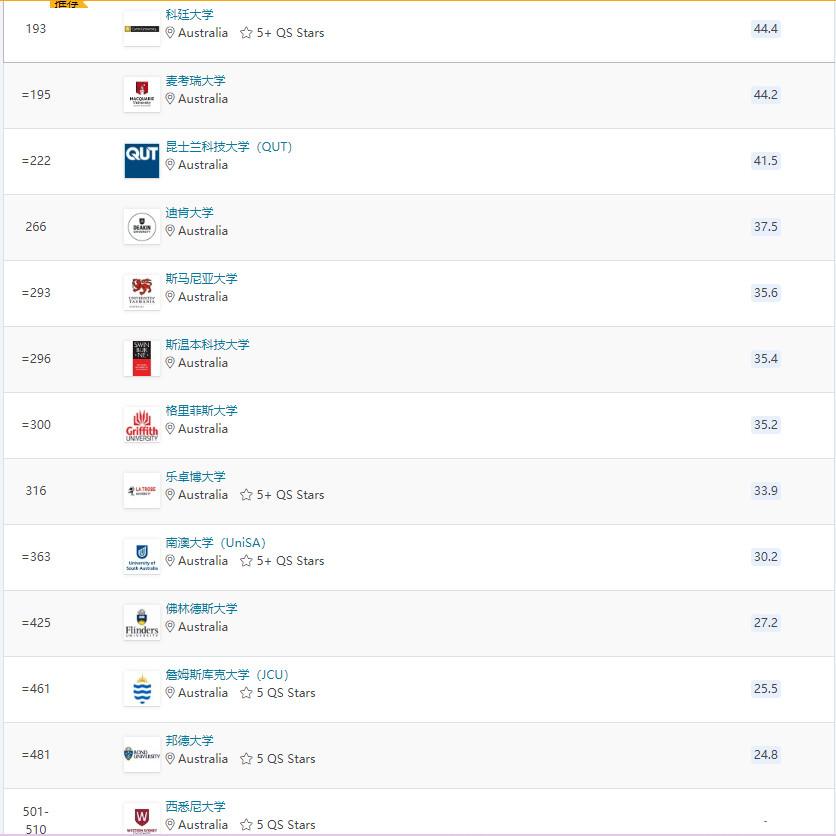Click the La Trobe University logo

[142, 491]
